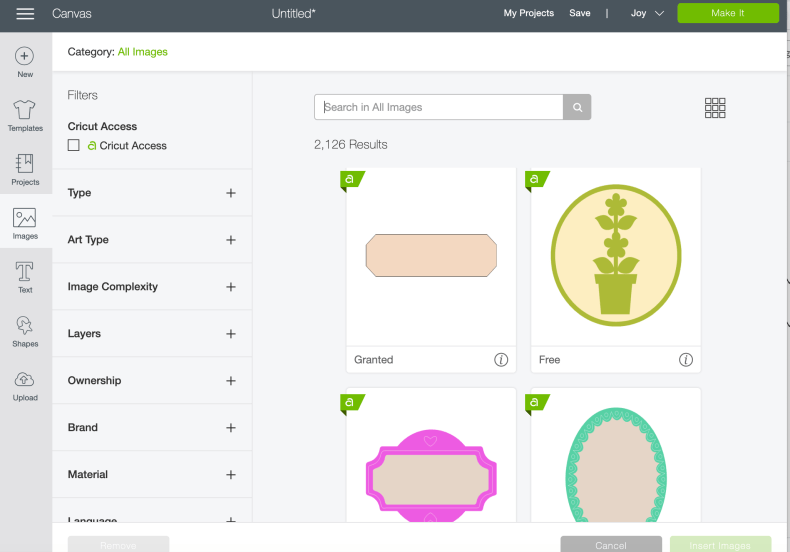The height and width of the screenshot is (552, 790).
Task: Select the peach label shape thumbnail
Action: pos(431,255)
